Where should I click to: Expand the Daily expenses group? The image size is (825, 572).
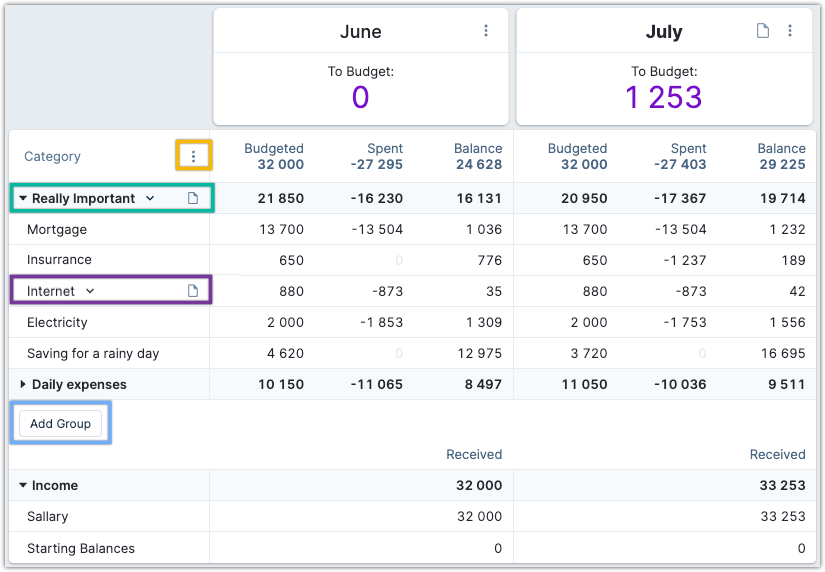click(23, 384)
